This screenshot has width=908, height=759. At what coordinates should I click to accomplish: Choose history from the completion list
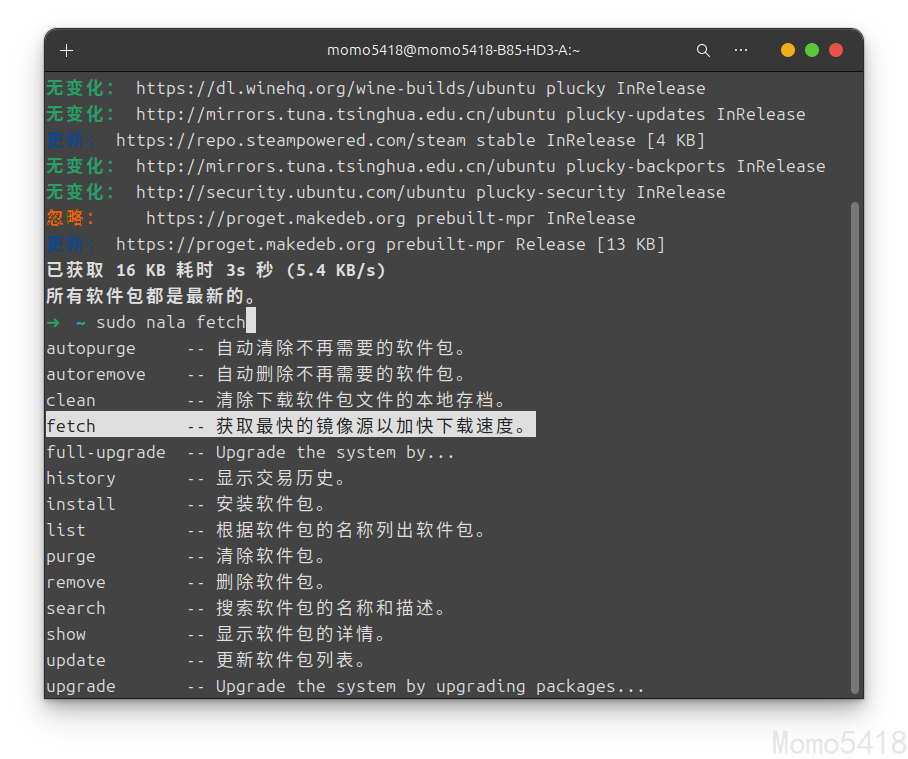point(80,478)
